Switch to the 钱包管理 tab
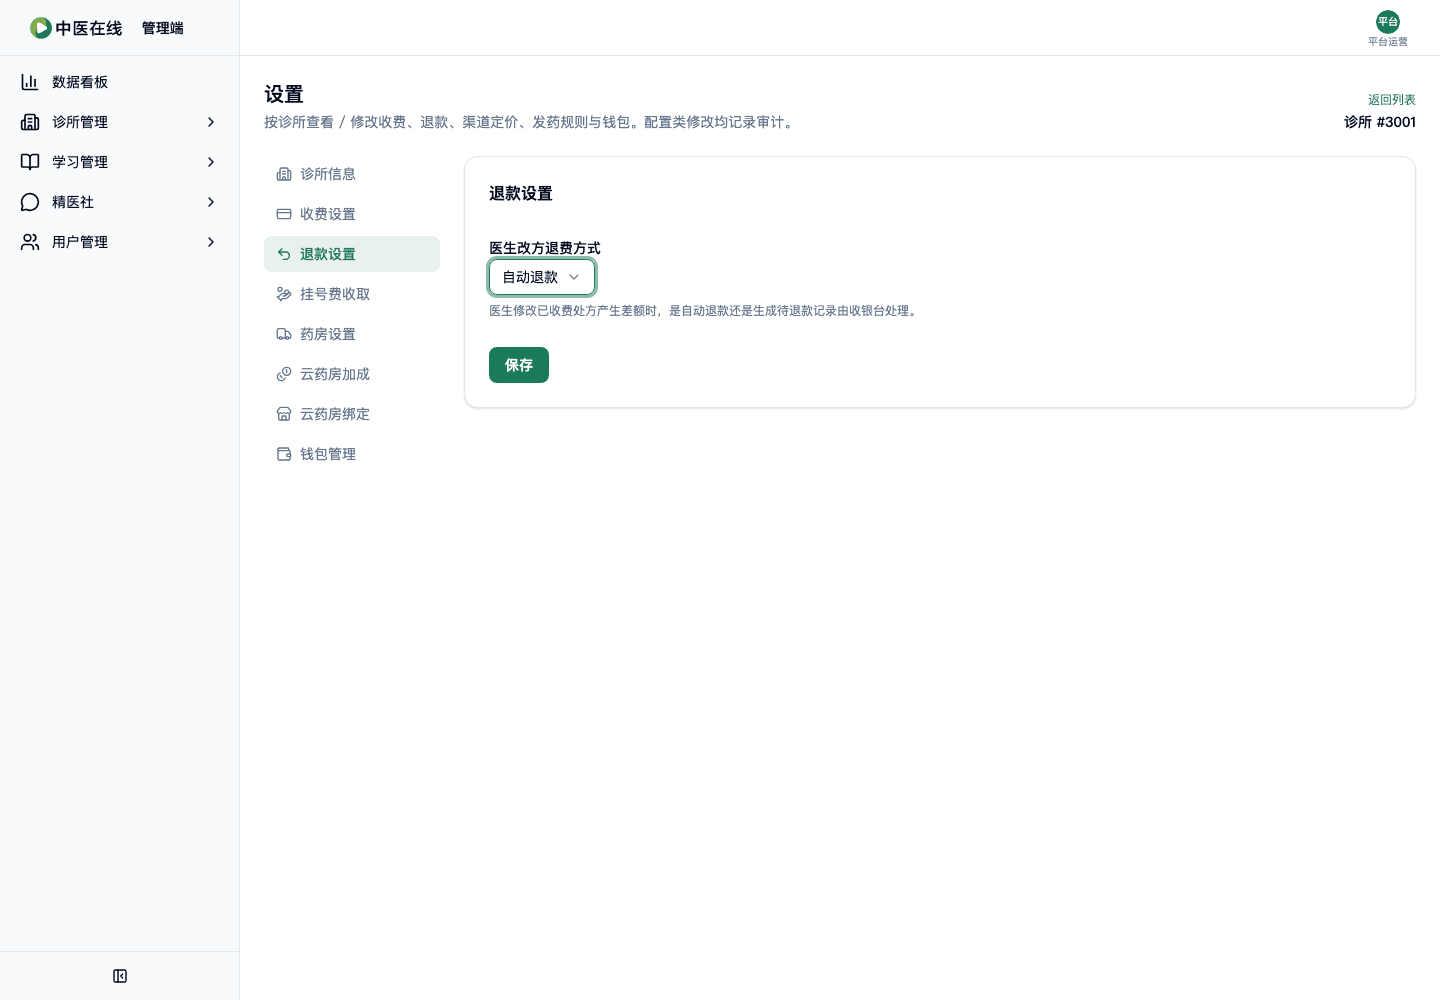The width and height of the screenshot is (1440, 1000). pyautogui.click(x=352, y=454)
